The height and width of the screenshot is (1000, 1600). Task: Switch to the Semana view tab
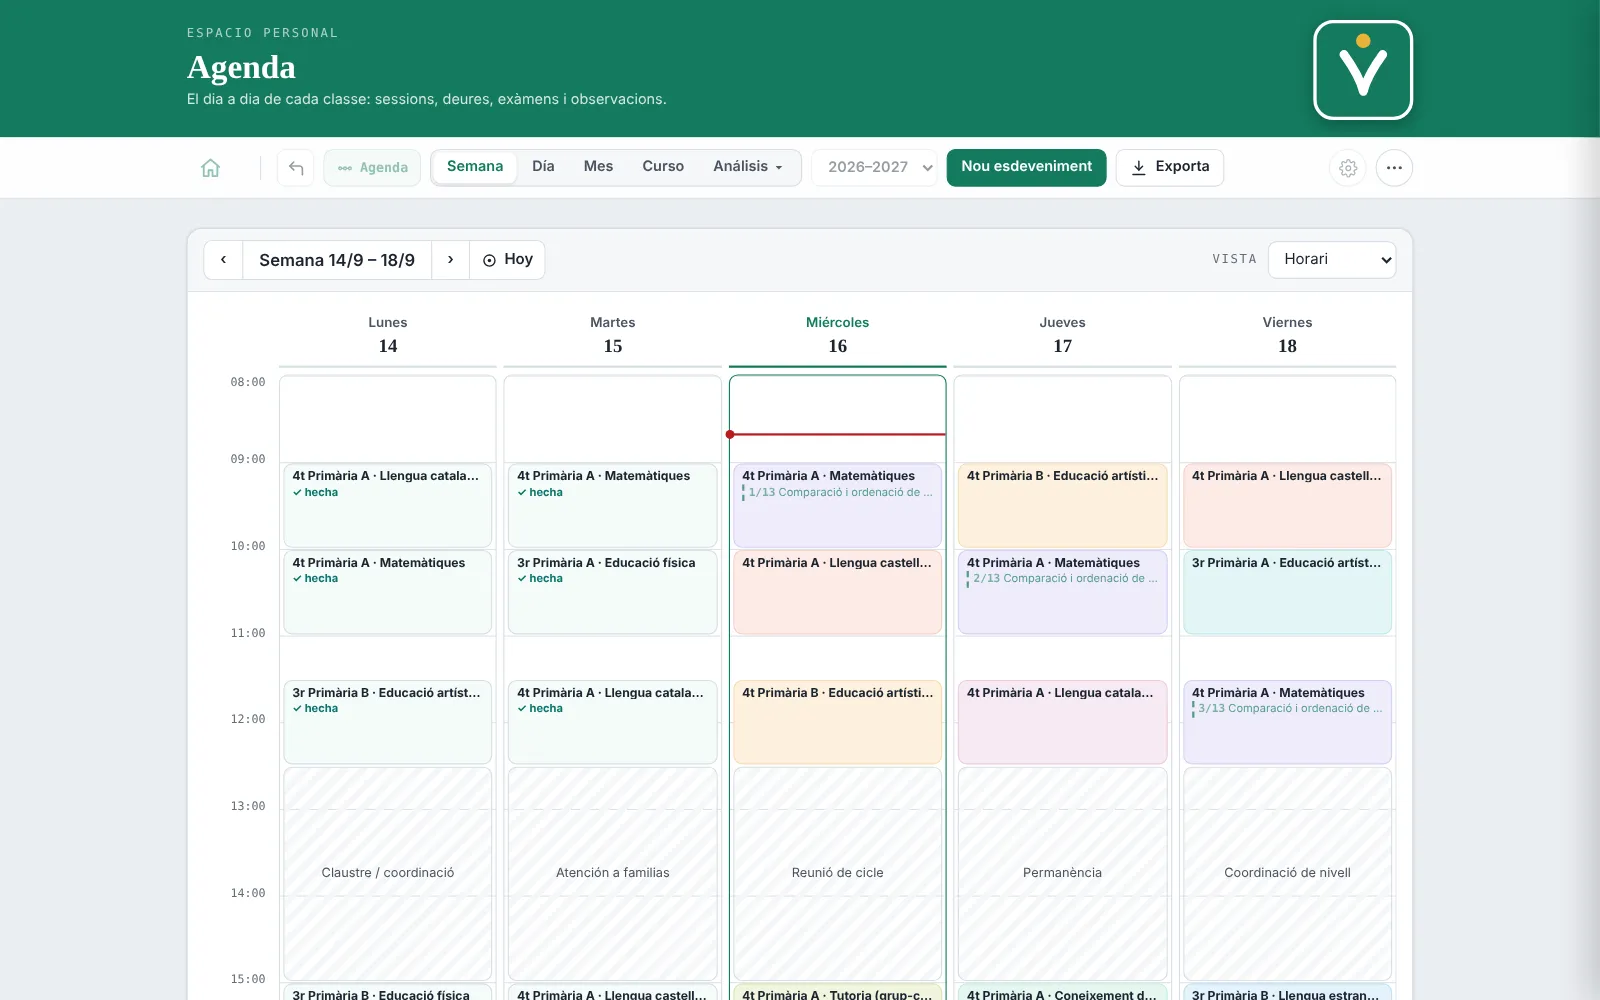pyautogui.click(x=475, y=167)
